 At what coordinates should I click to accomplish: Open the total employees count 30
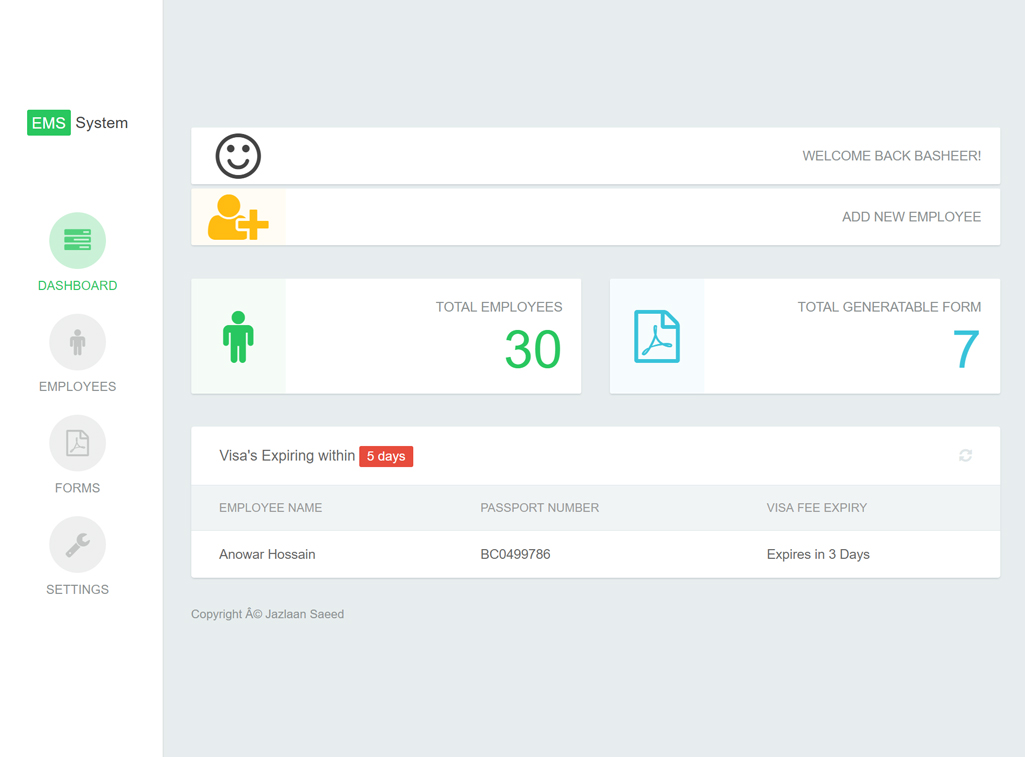click(x=532, y=349)
